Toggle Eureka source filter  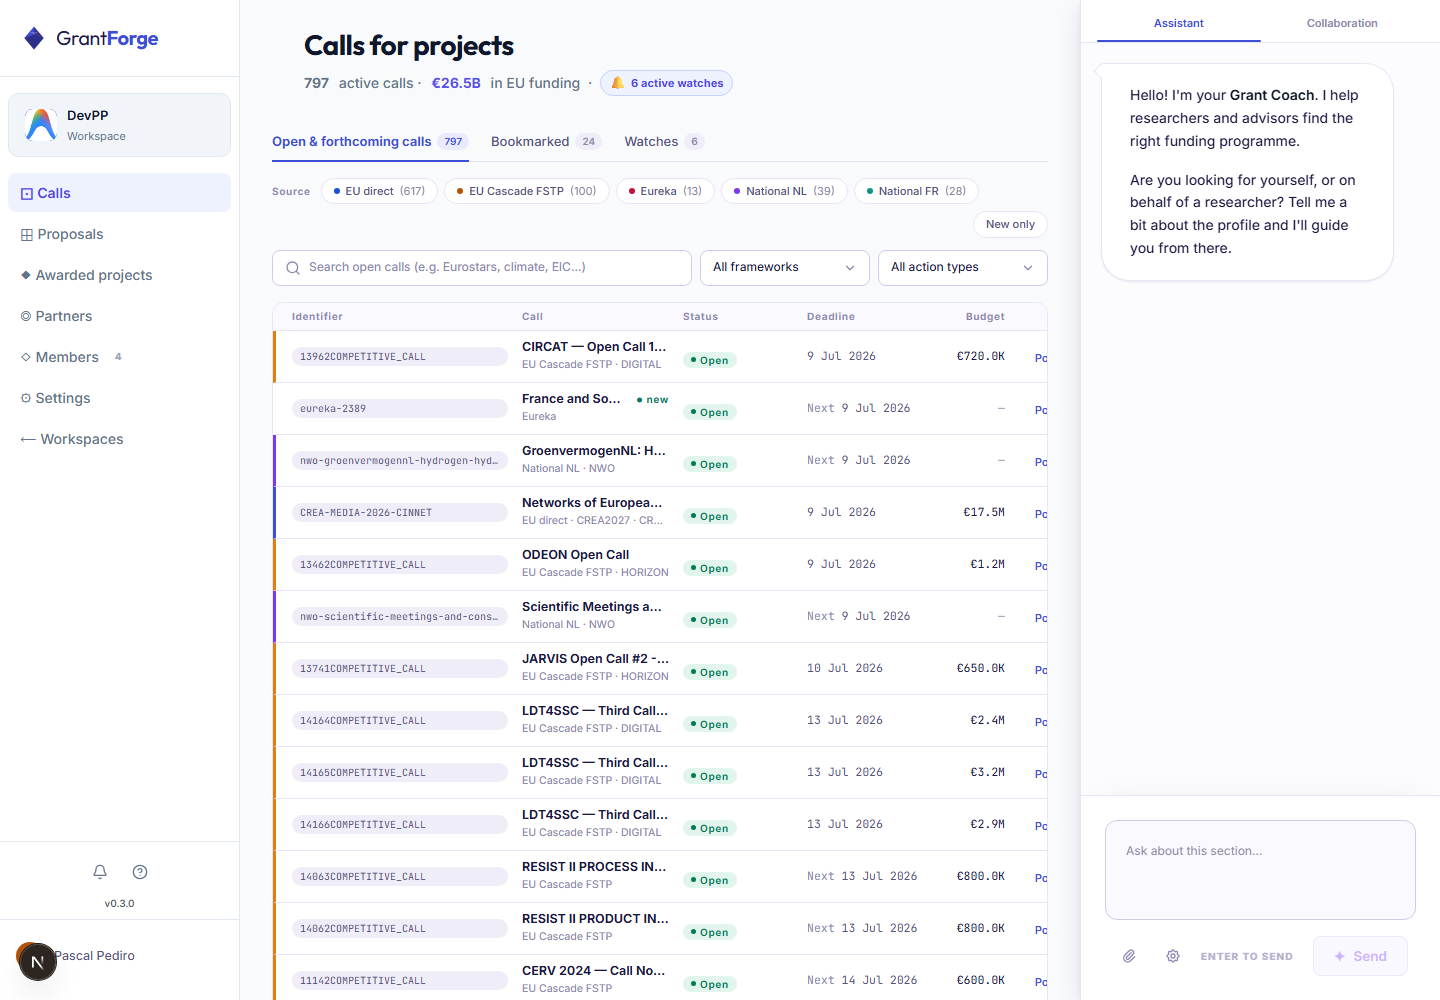pos(665,191)
